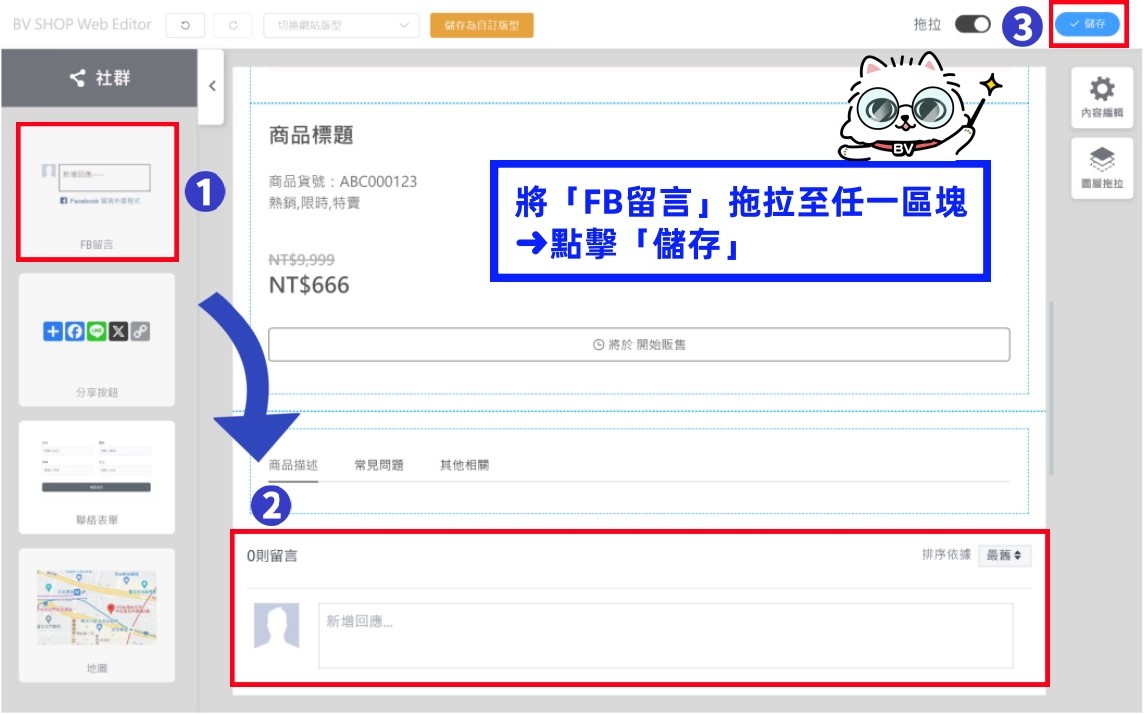Click the redo arrow button

click(x=233, y=25)
